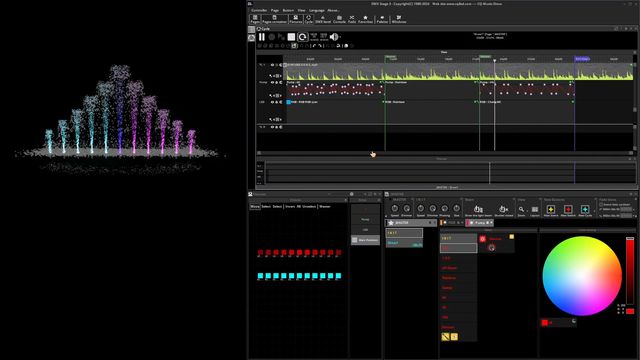Viewport: 640px width, 360px height.
Task: Select the first cyan LED fixture square
Action: 260,276
